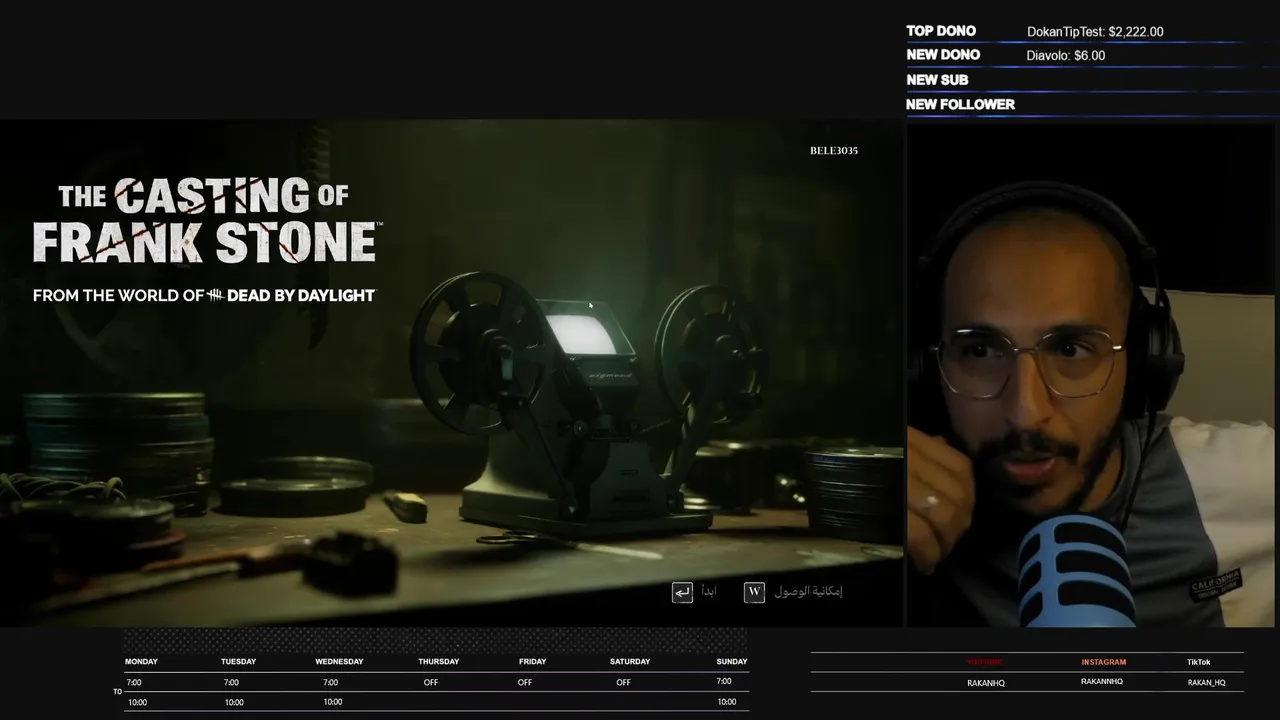Click Thursday's OFF entry
1280x720 pixels.
431,682
